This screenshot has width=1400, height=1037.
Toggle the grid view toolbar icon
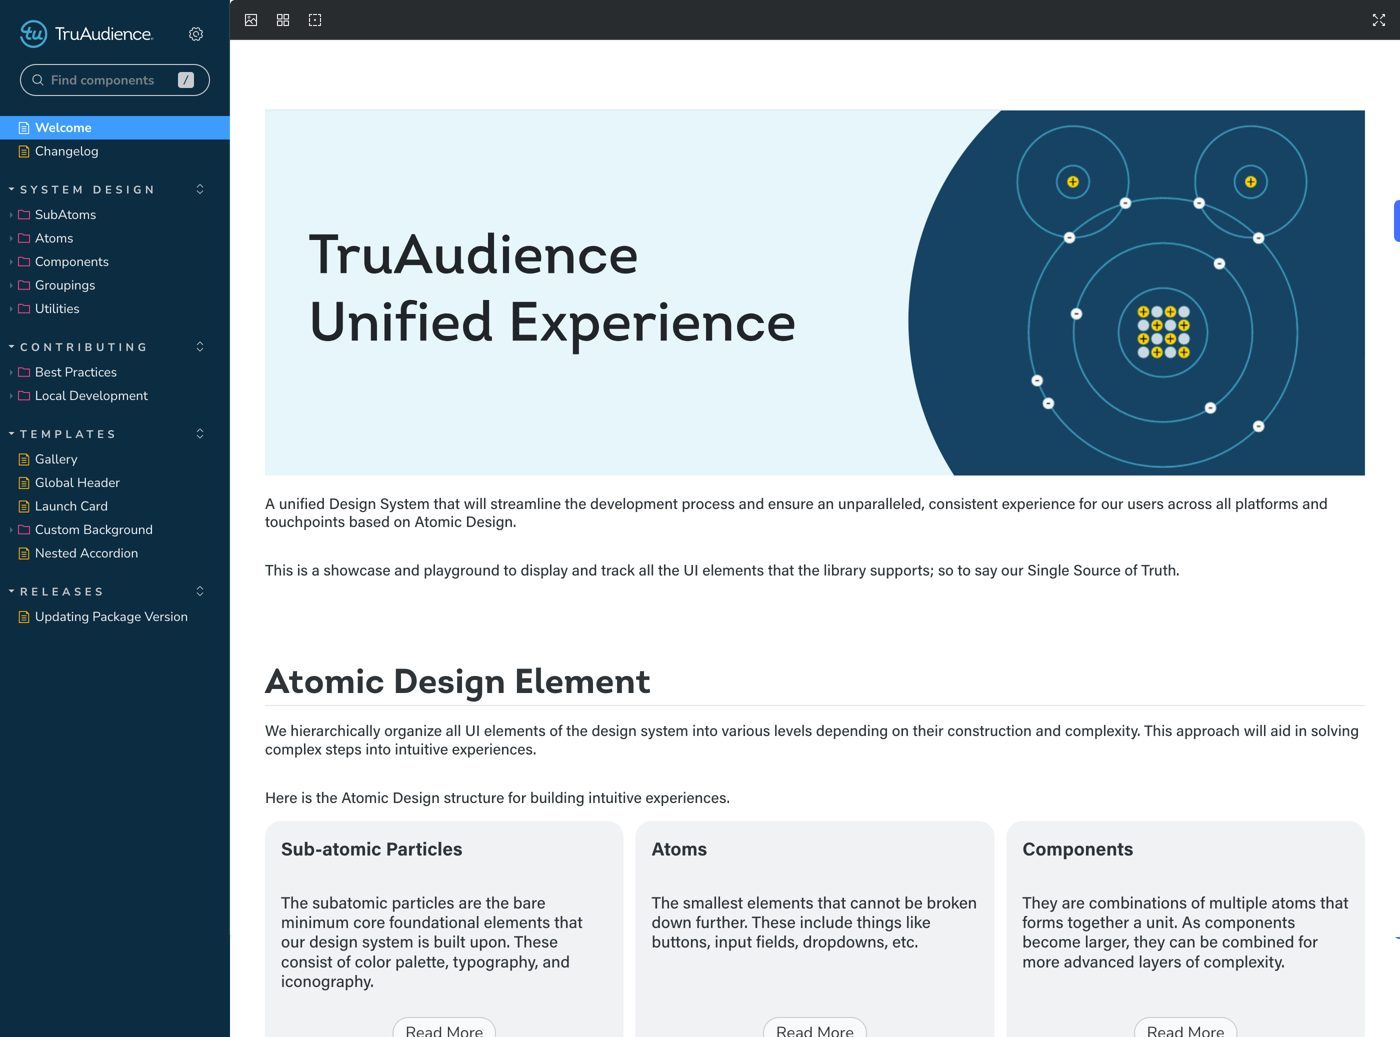coord(283,20)
